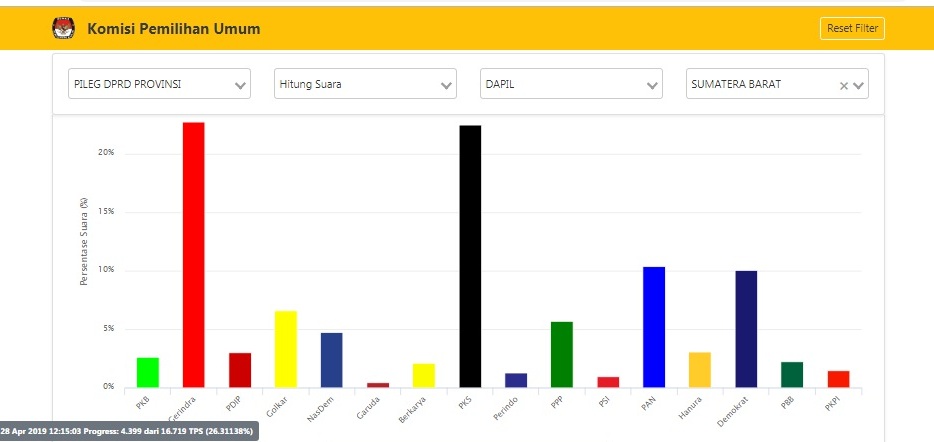
Task: Click the progress status text at bottom
Action: click(x=130, y=430)
